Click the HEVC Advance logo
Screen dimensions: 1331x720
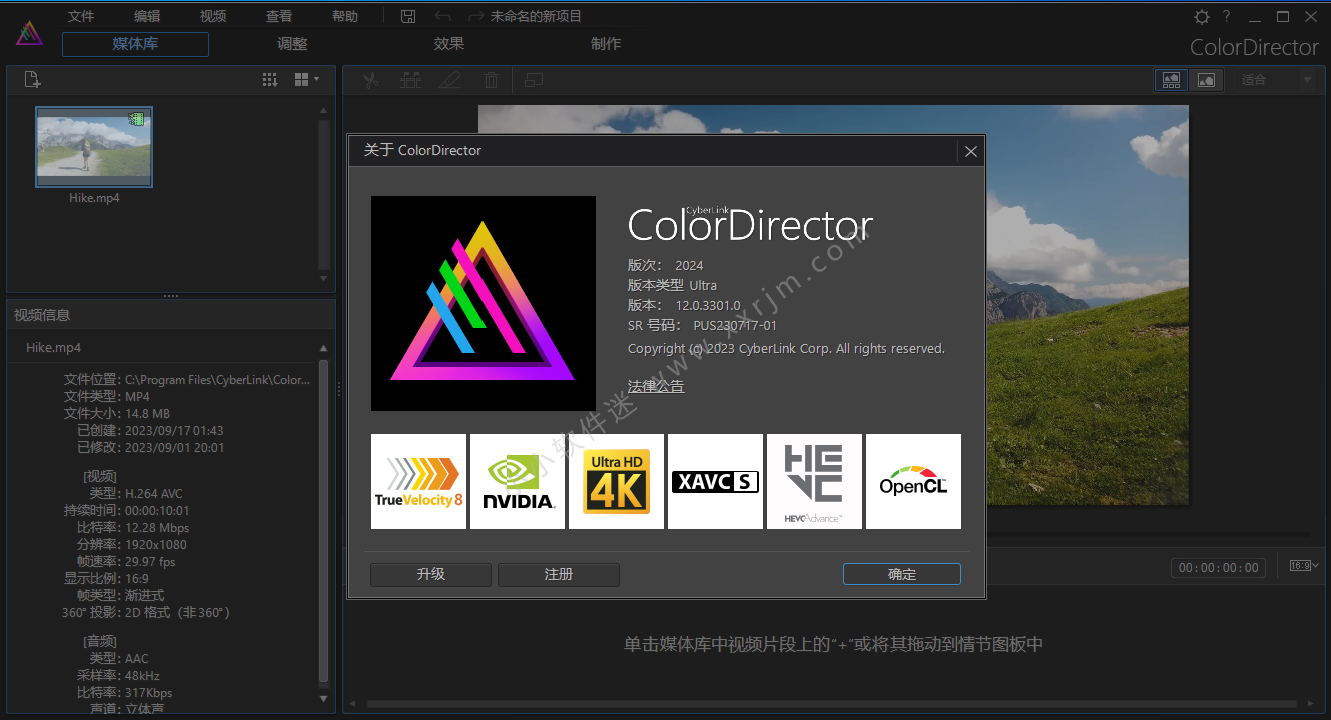(x=814, y=481)
